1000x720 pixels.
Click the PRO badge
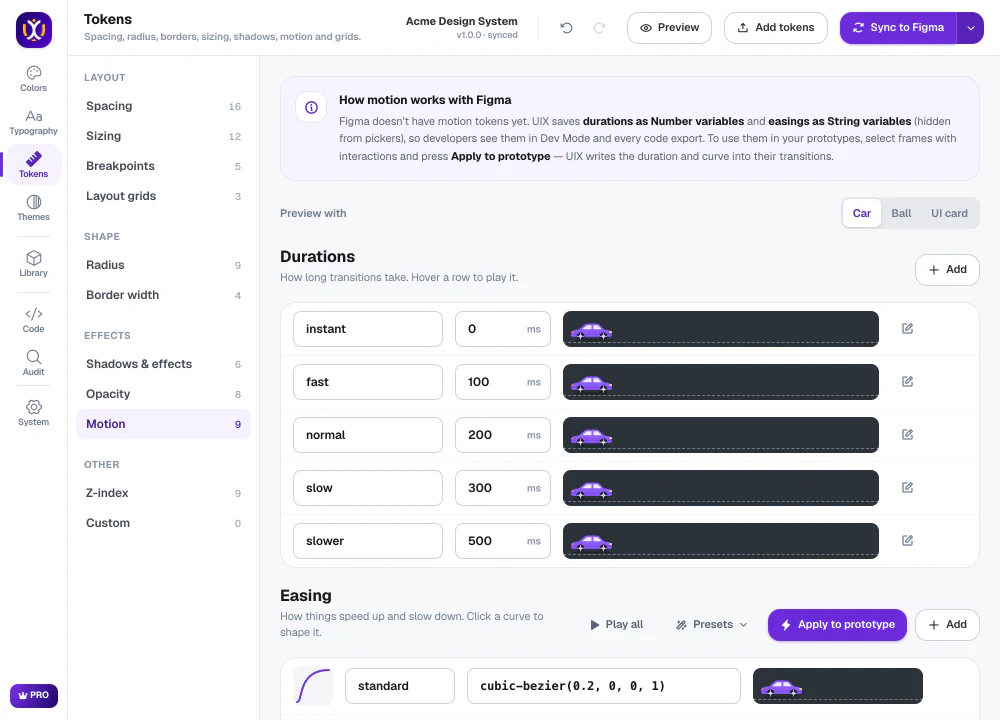click(x=34, y=695)
